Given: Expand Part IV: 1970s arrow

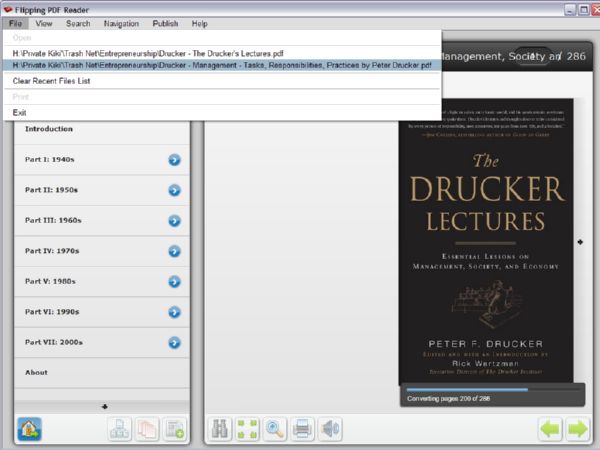Looking at the screenshot, I should click(174, 251).
